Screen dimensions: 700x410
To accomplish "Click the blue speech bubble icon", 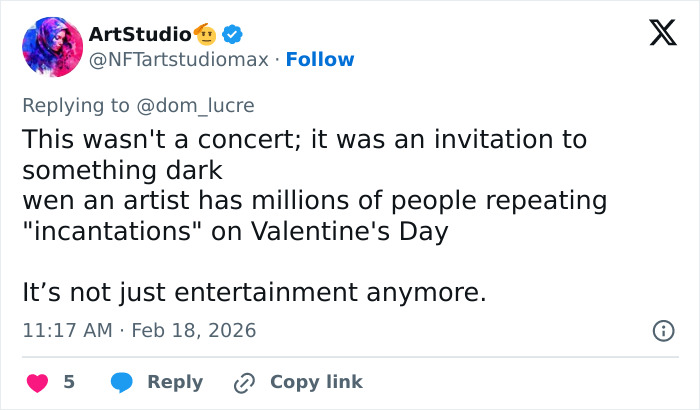I will coord(122,382).
